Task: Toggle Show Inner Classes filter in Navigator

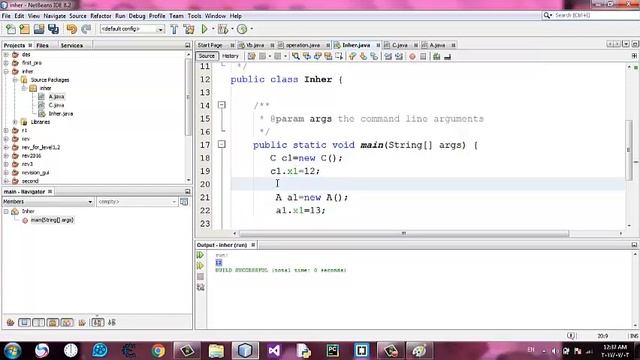Action: click(x=67, y=322)
